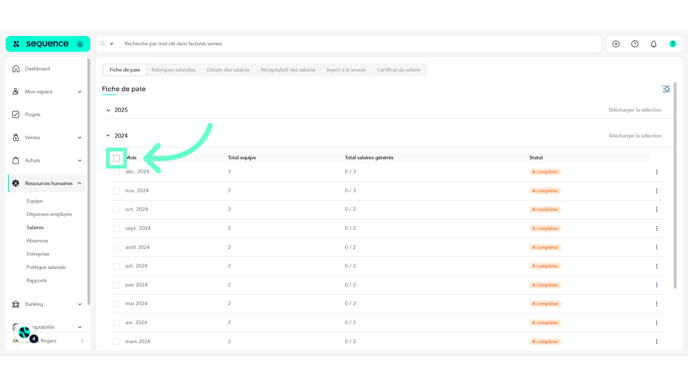
Task: Open the search filter dropdown arrow
Action: 111,44
